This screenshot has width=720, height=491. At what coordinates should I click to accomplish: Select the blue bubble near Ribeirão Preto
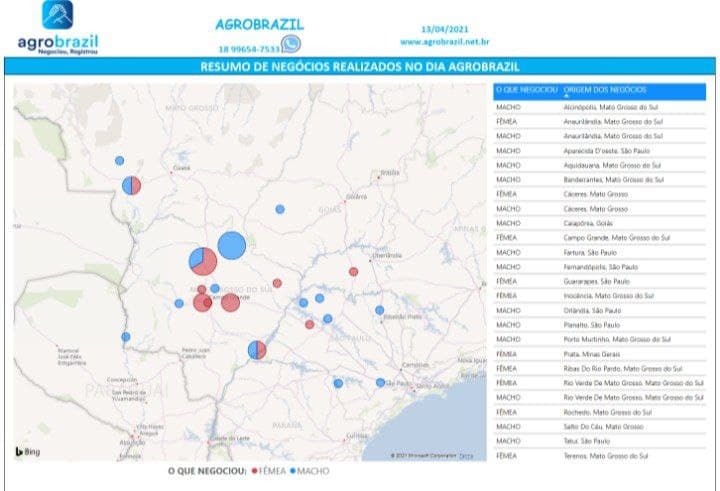pyautogui.click(x=379, y=310)
